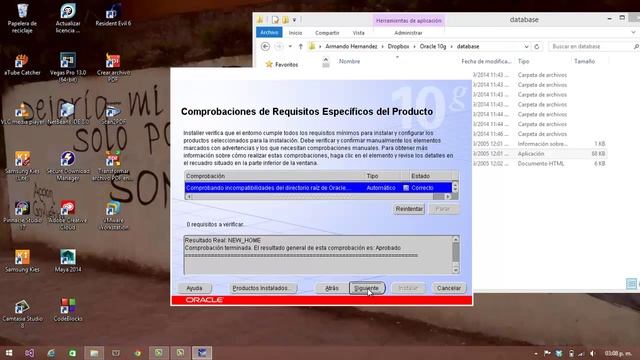
Task: Click the search magnifier in Explorer
Action: coord(636,47)
